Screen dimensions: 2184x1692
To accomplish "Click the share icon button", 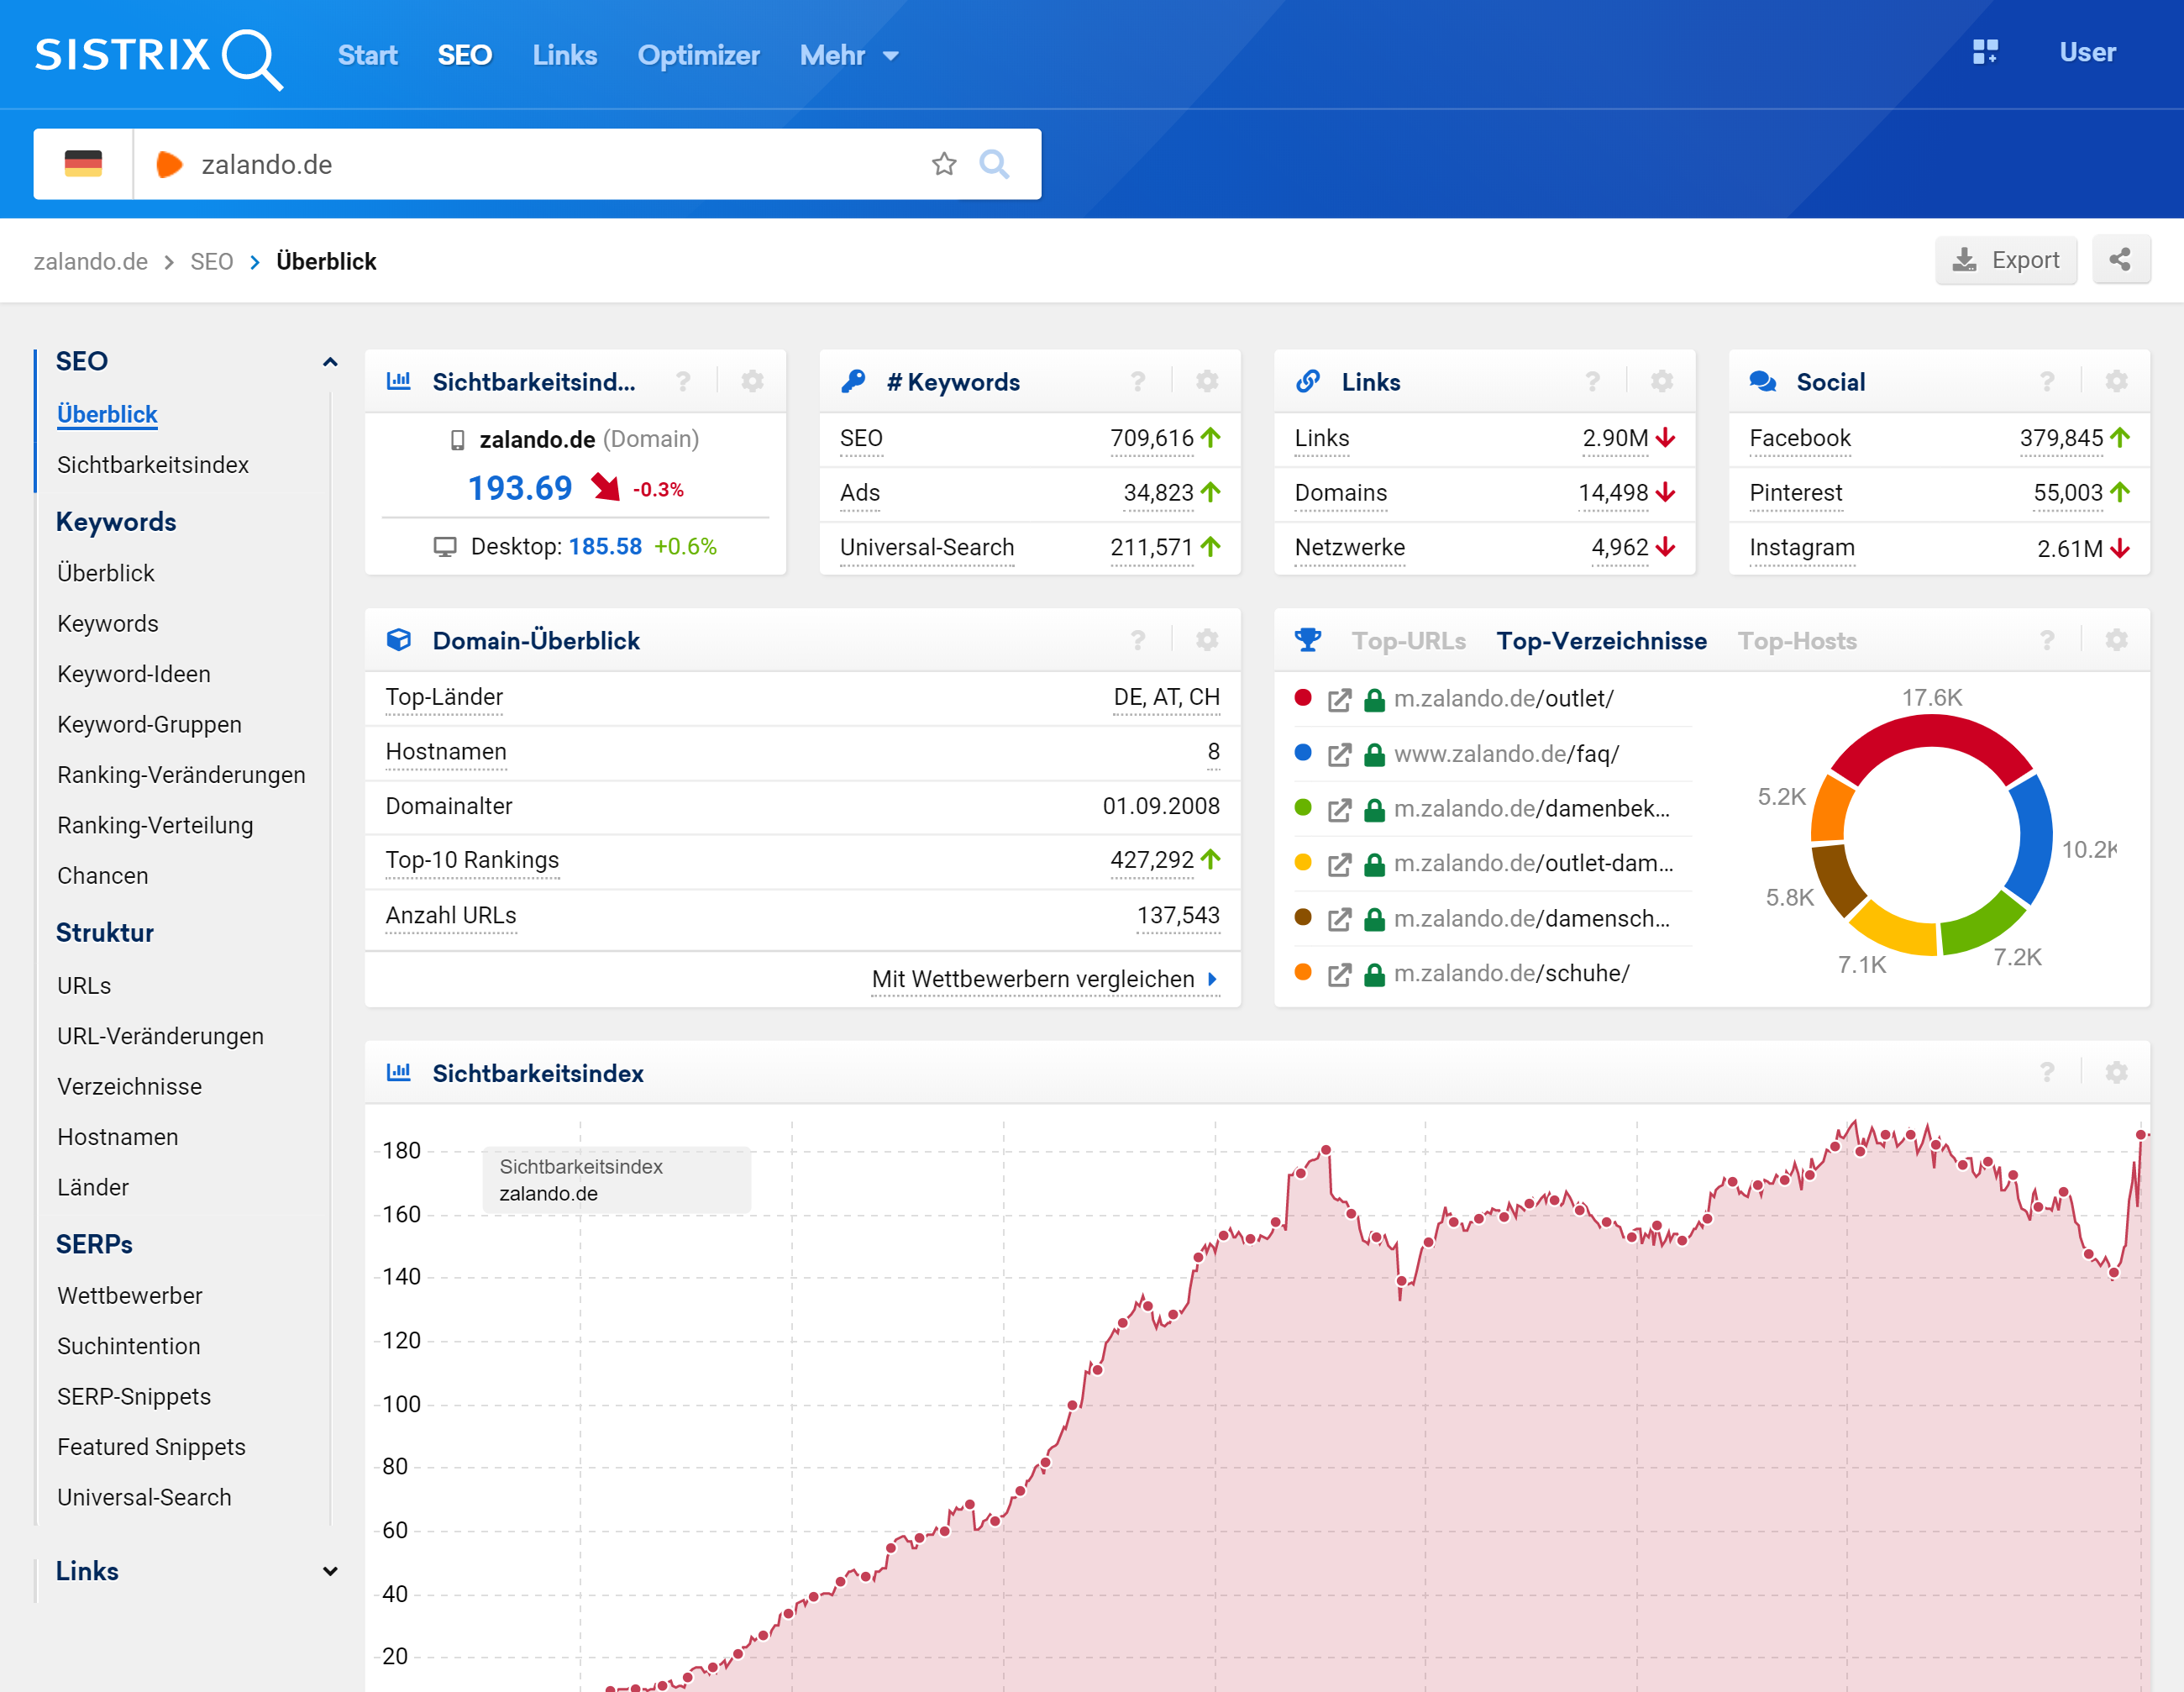I will (x=2120, y=260).
